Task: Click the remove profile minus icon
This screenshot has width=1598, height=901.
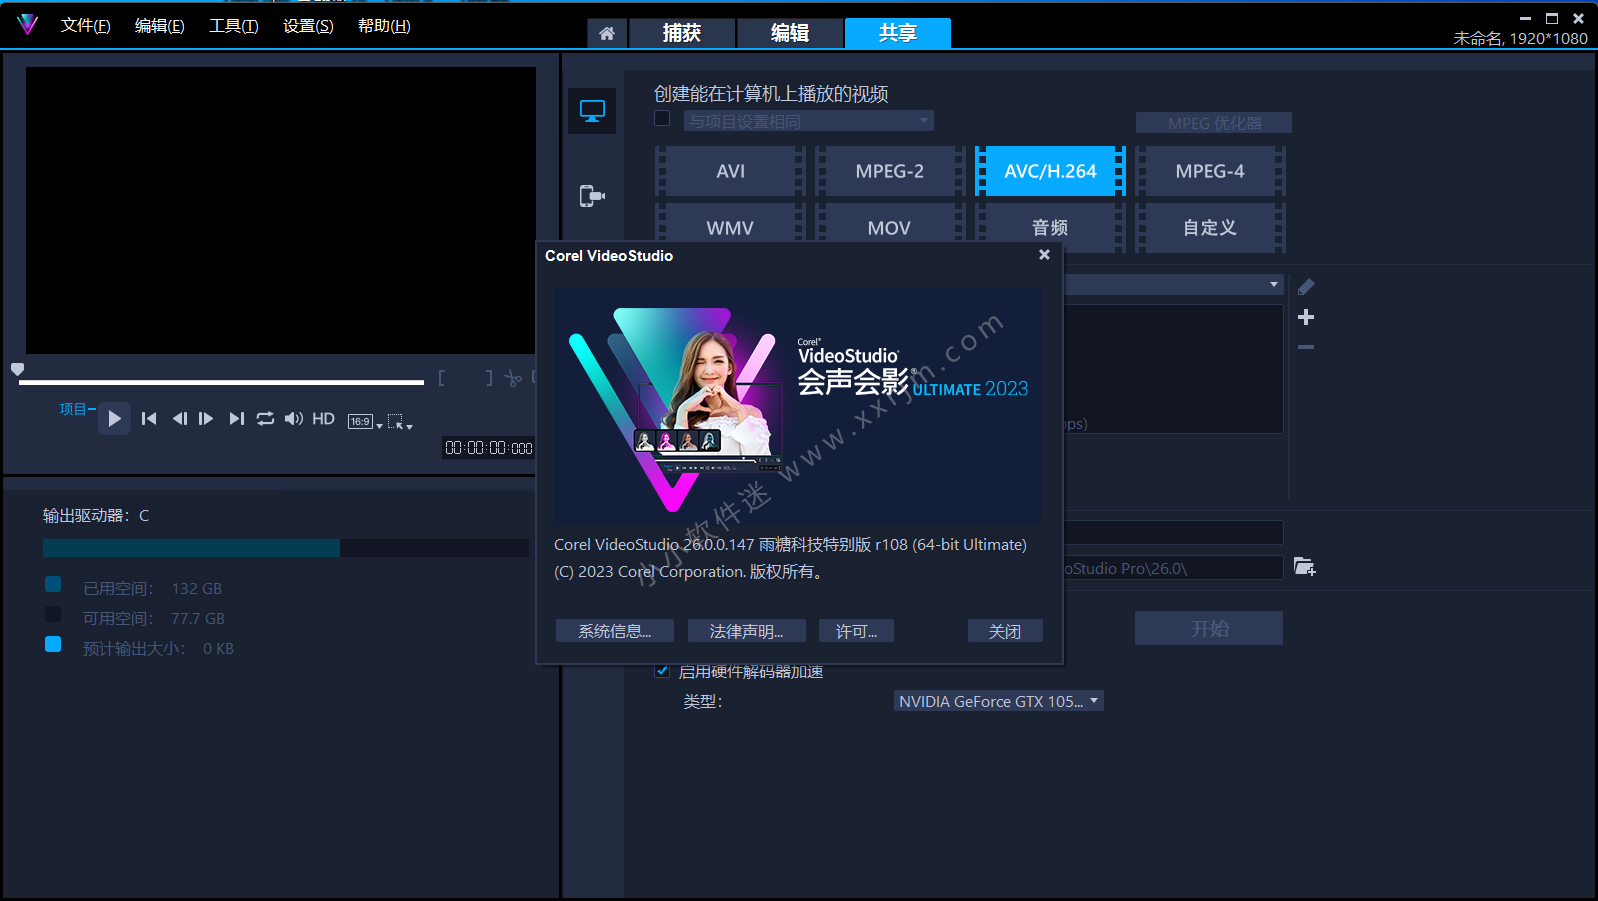Action: (1306, 347)
